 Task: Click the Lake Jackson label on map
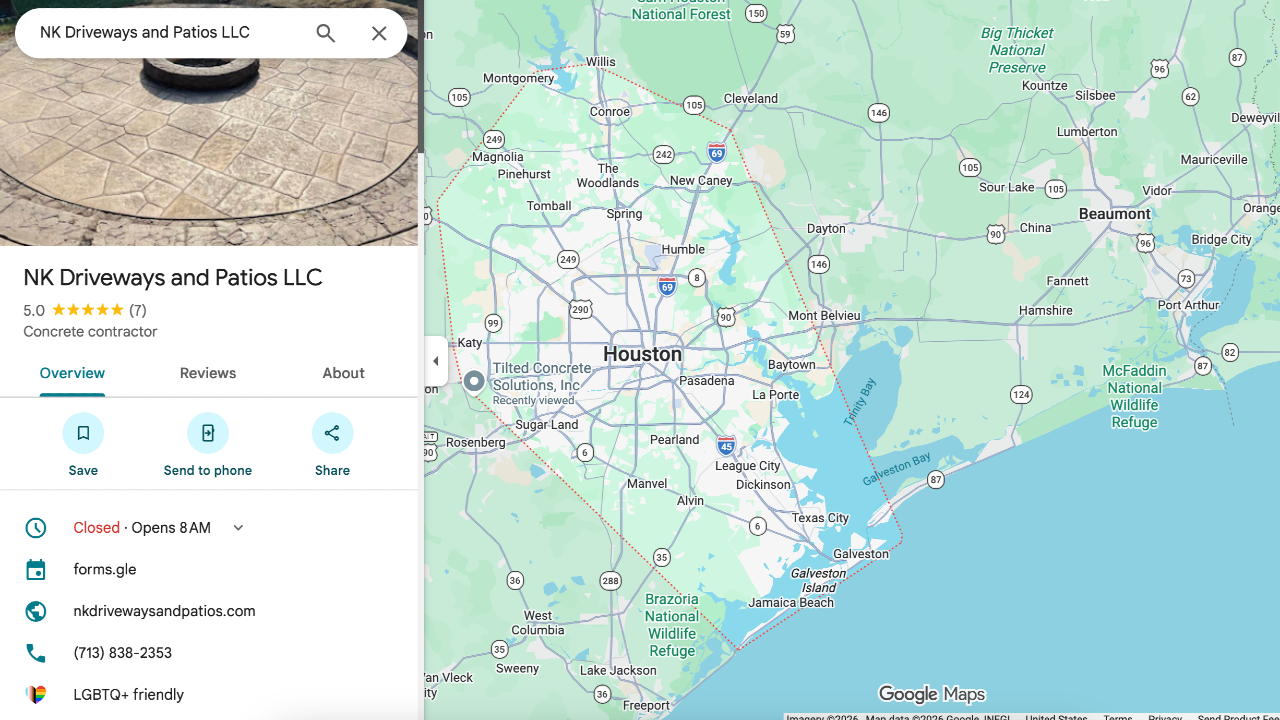coord(618,670)
